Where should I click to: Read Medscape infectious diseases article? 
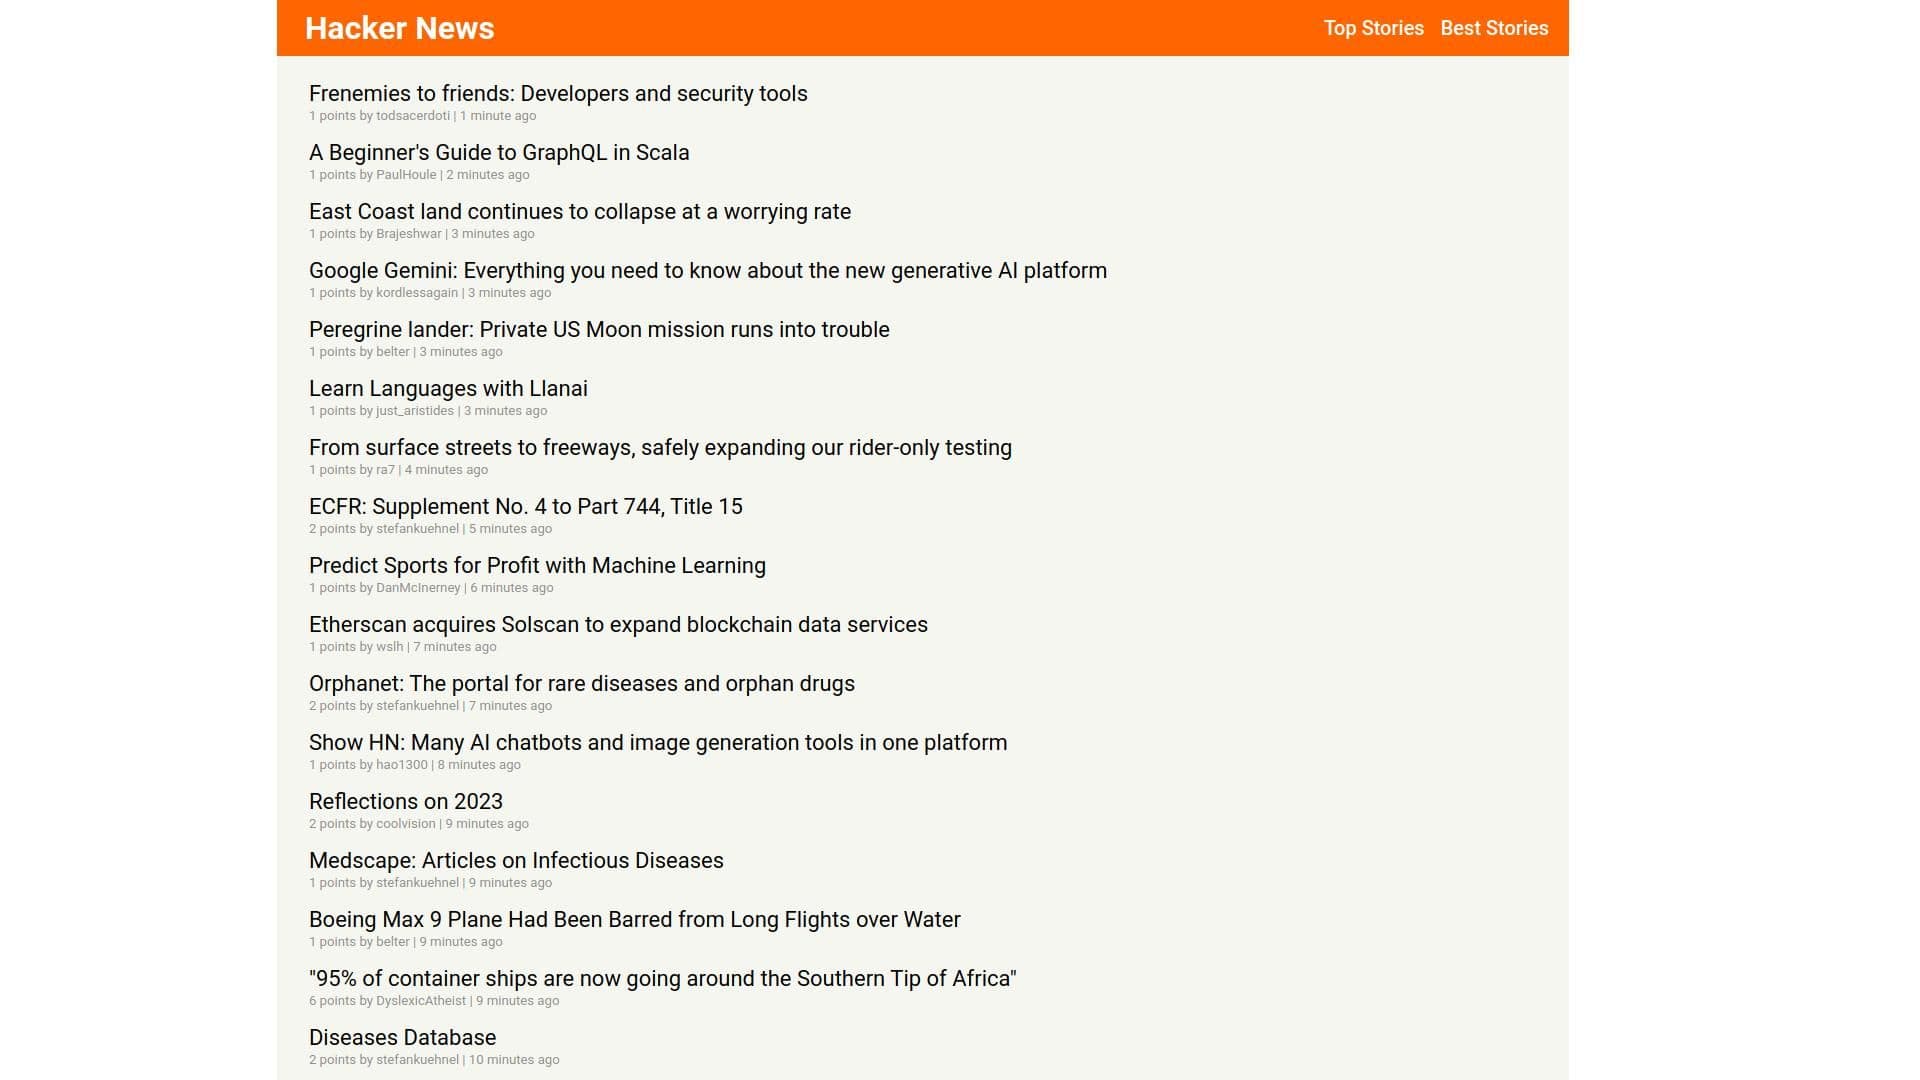(x=516, y=860)
